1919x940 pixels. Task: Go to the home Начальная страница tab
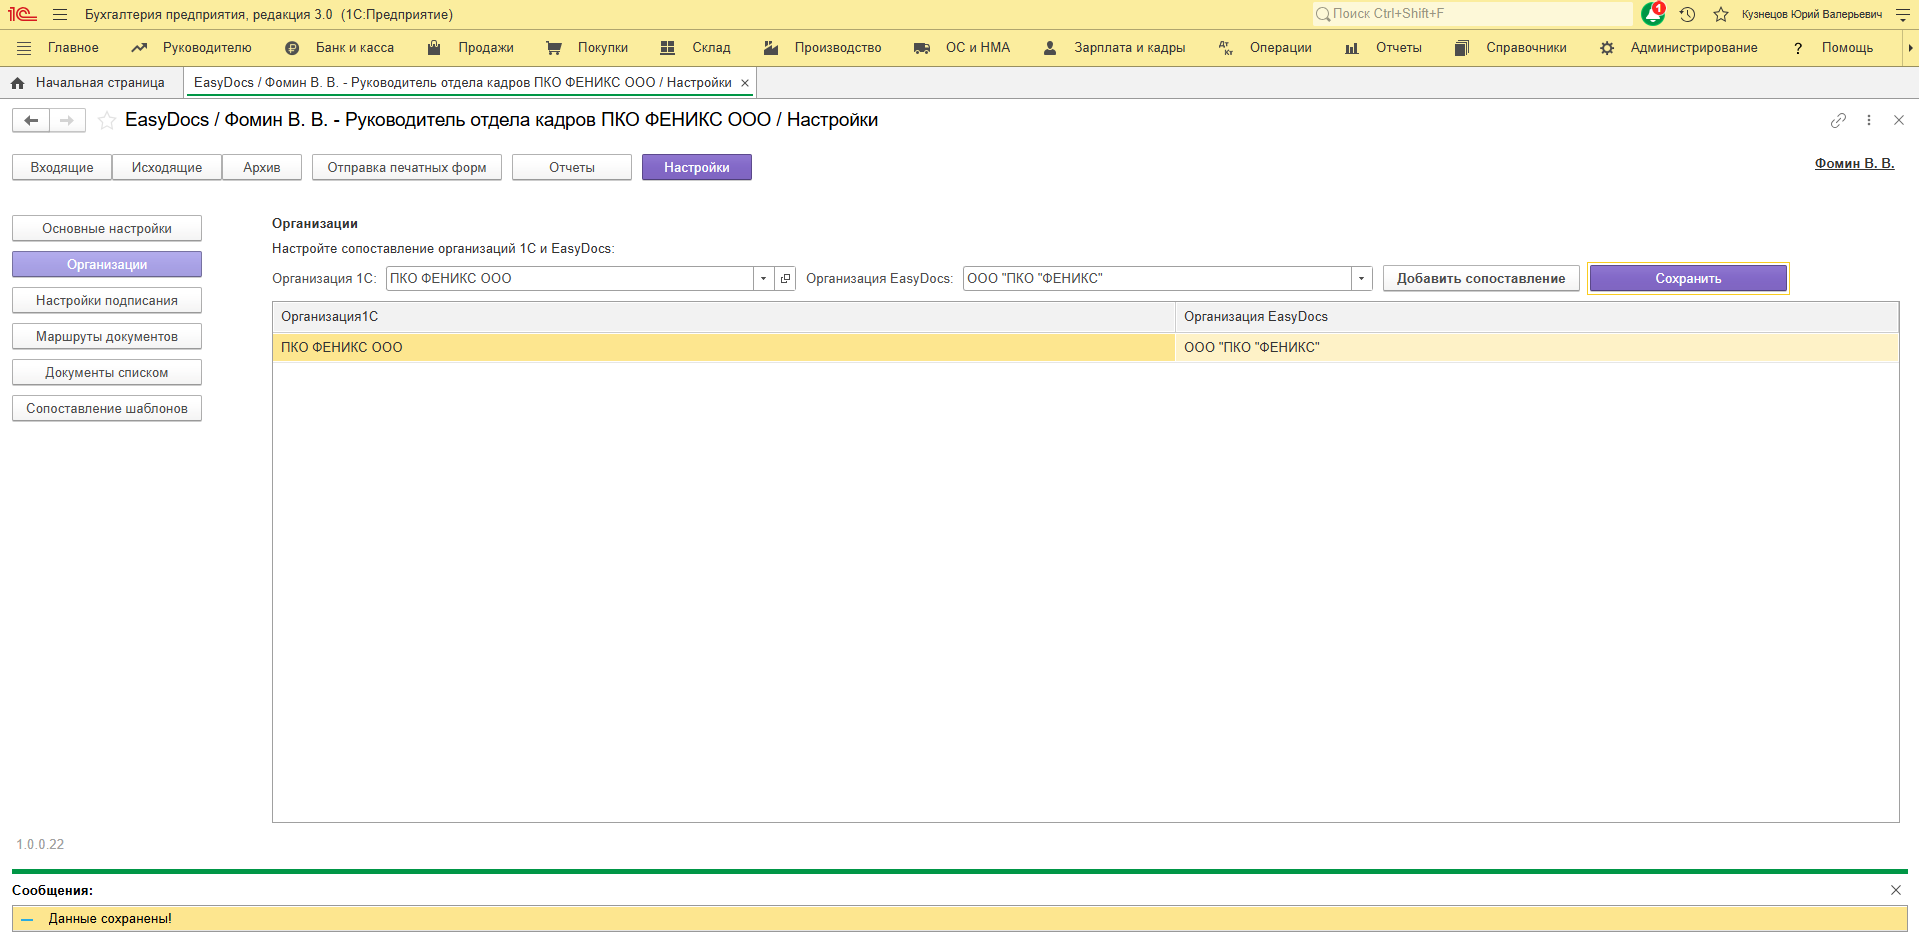88,83
